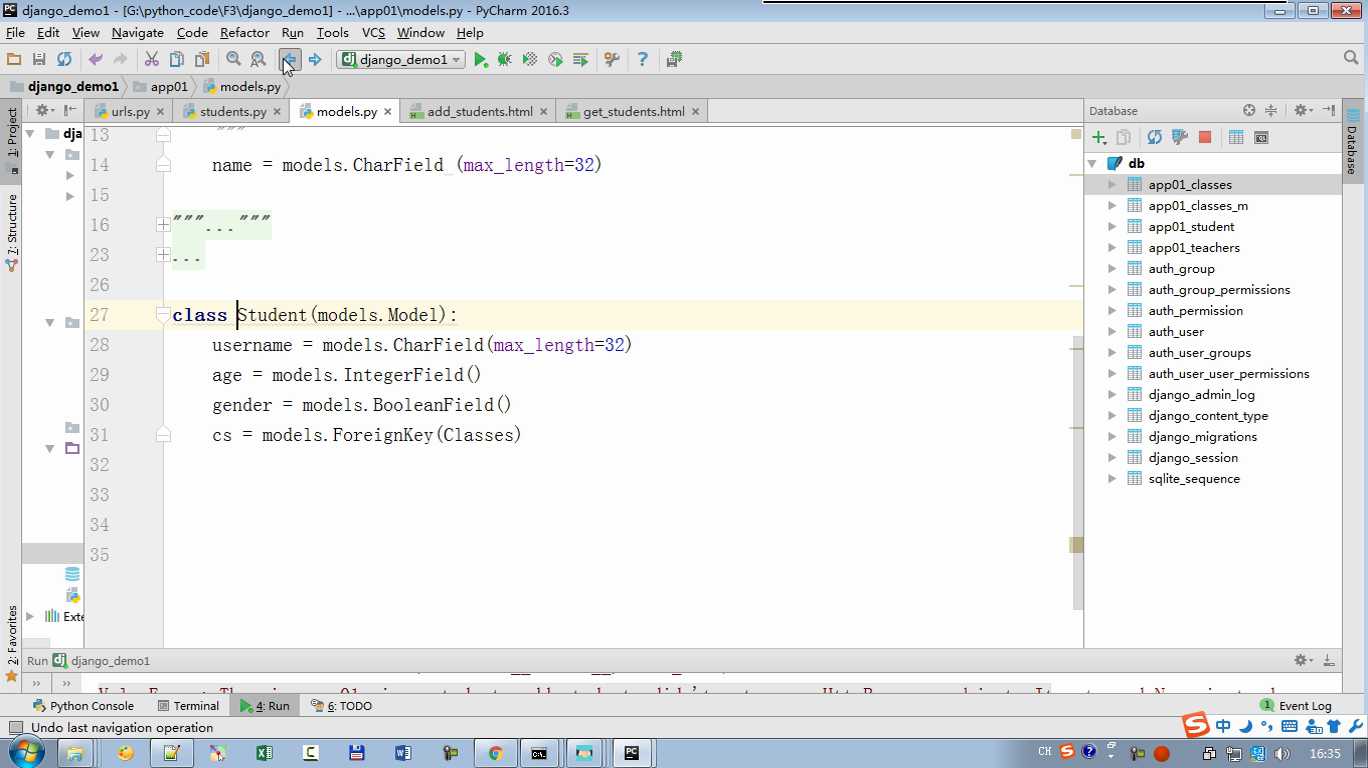Open the File menu
Screen dimensions: 1368x768
tap(14, 33)
